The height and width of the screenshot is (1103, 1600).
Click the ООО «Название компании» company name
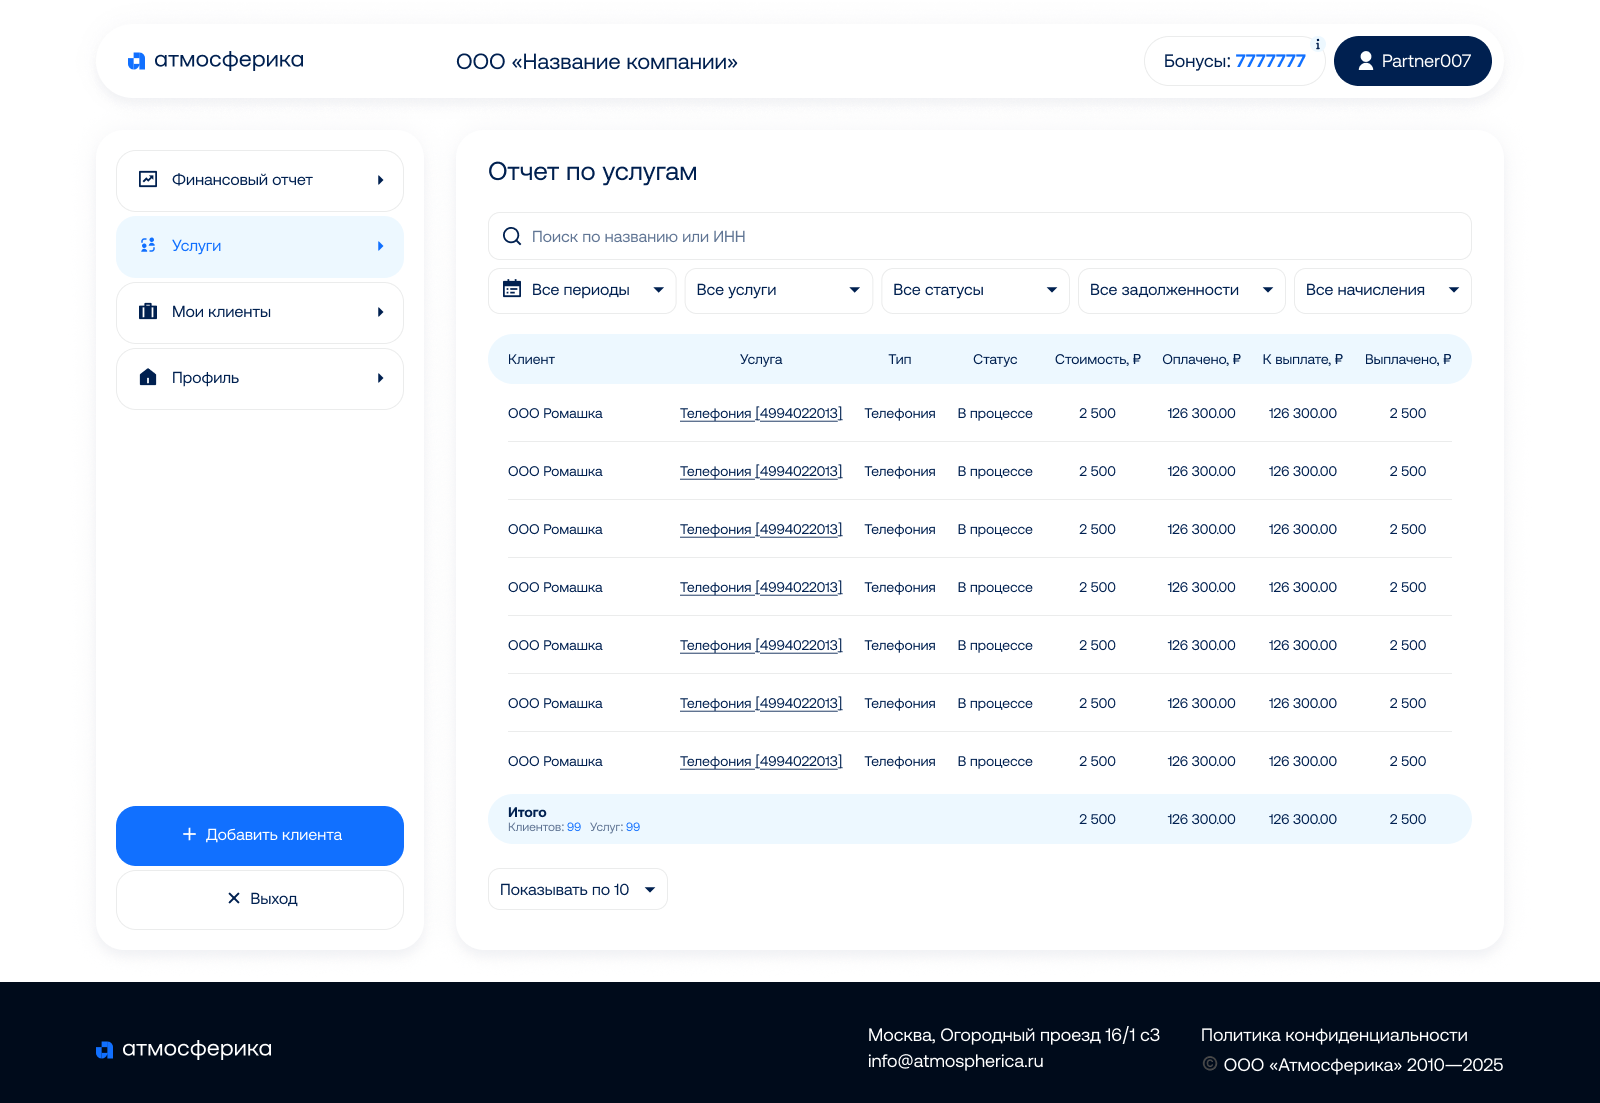[597, 62]
